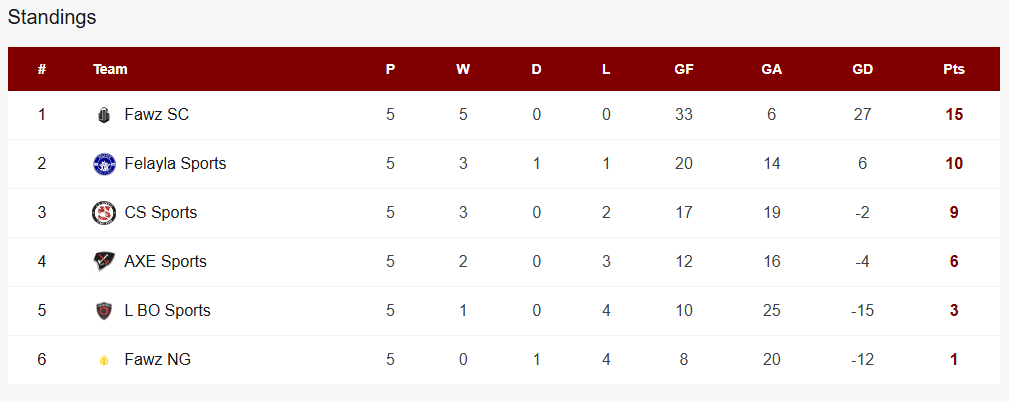The height and width of the screenshot is (402, 1009).
Task: Click the GD column header
Action: (862, 70)
